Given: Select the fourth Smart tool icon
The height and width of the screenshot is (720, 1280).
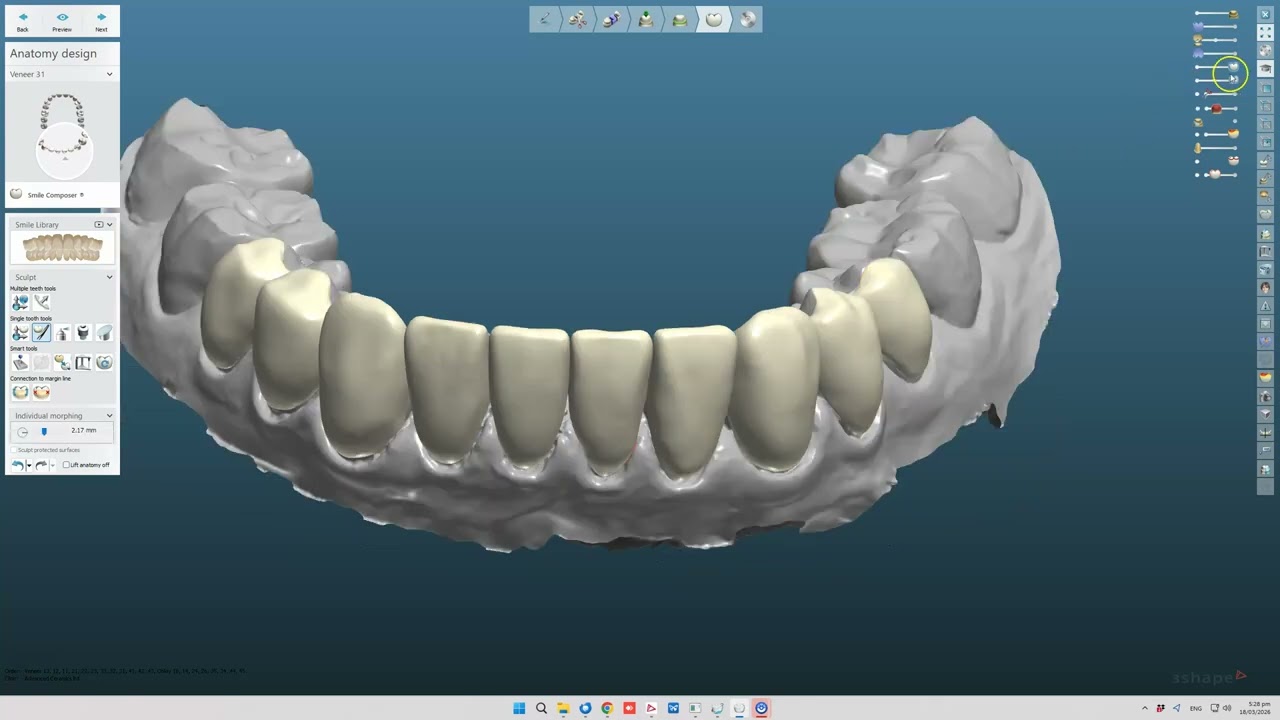Looking at the screenshot, I should click(83, 363).
